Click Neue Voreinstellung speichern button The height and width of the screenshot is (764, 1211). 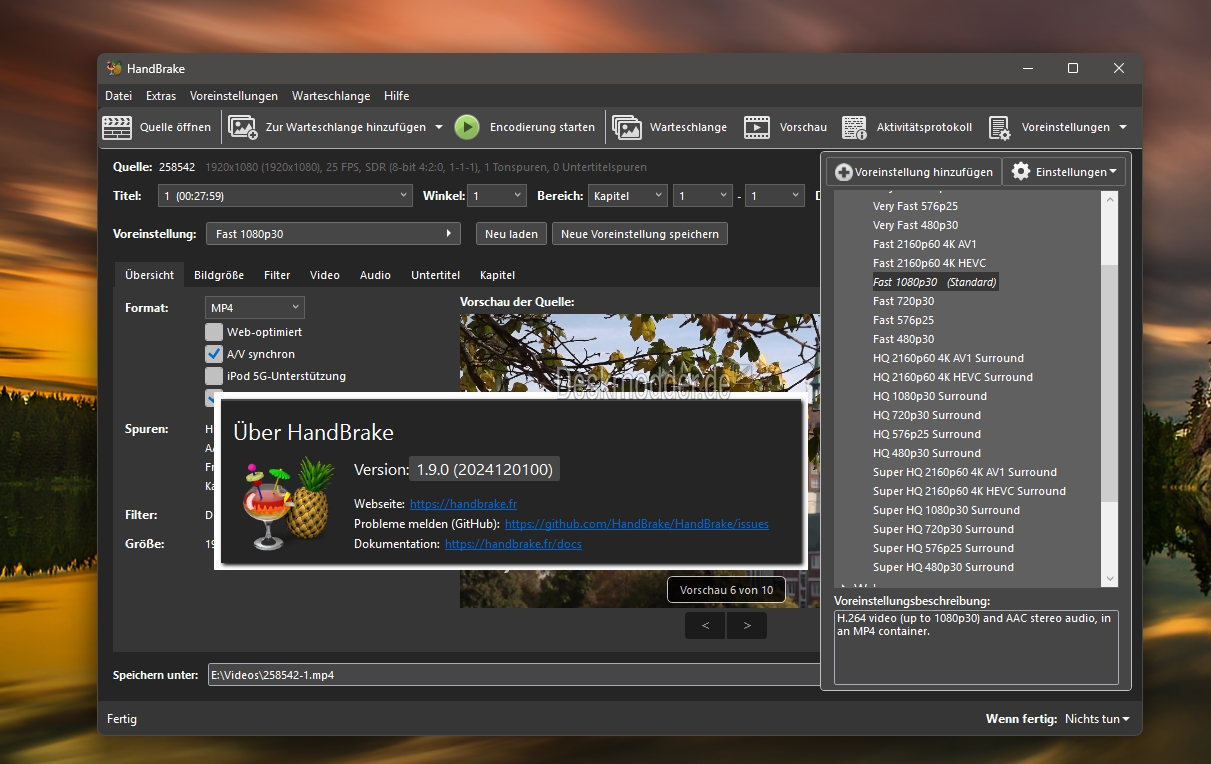[640, 234]
